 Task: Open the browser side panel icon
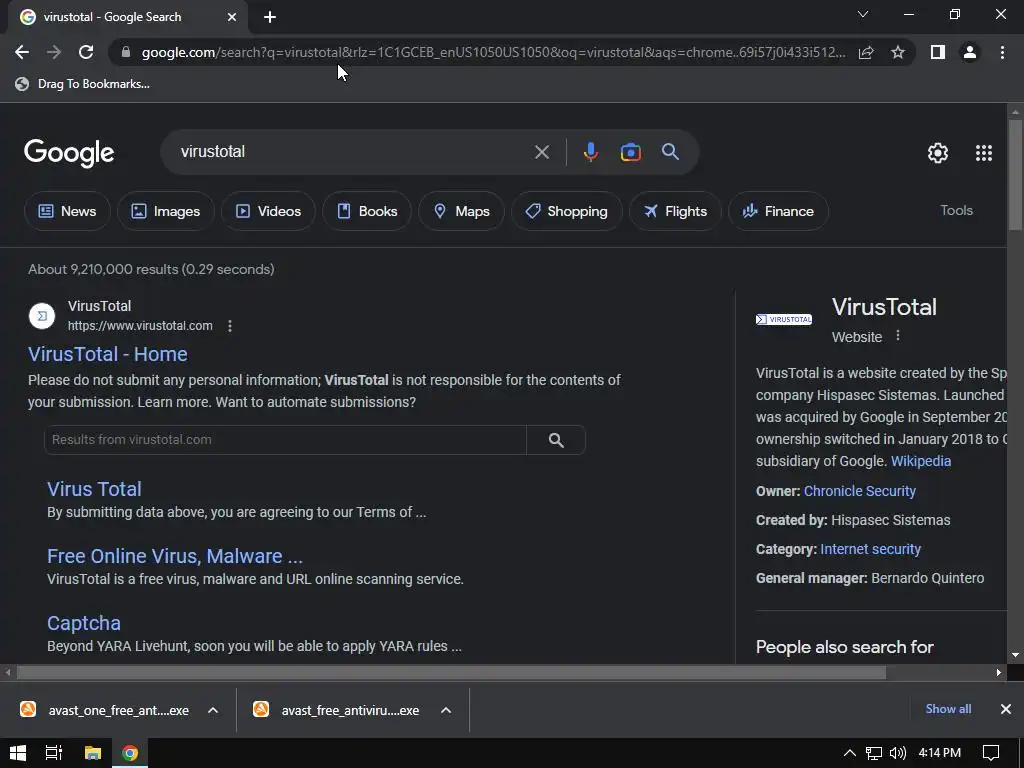(938, 52)
